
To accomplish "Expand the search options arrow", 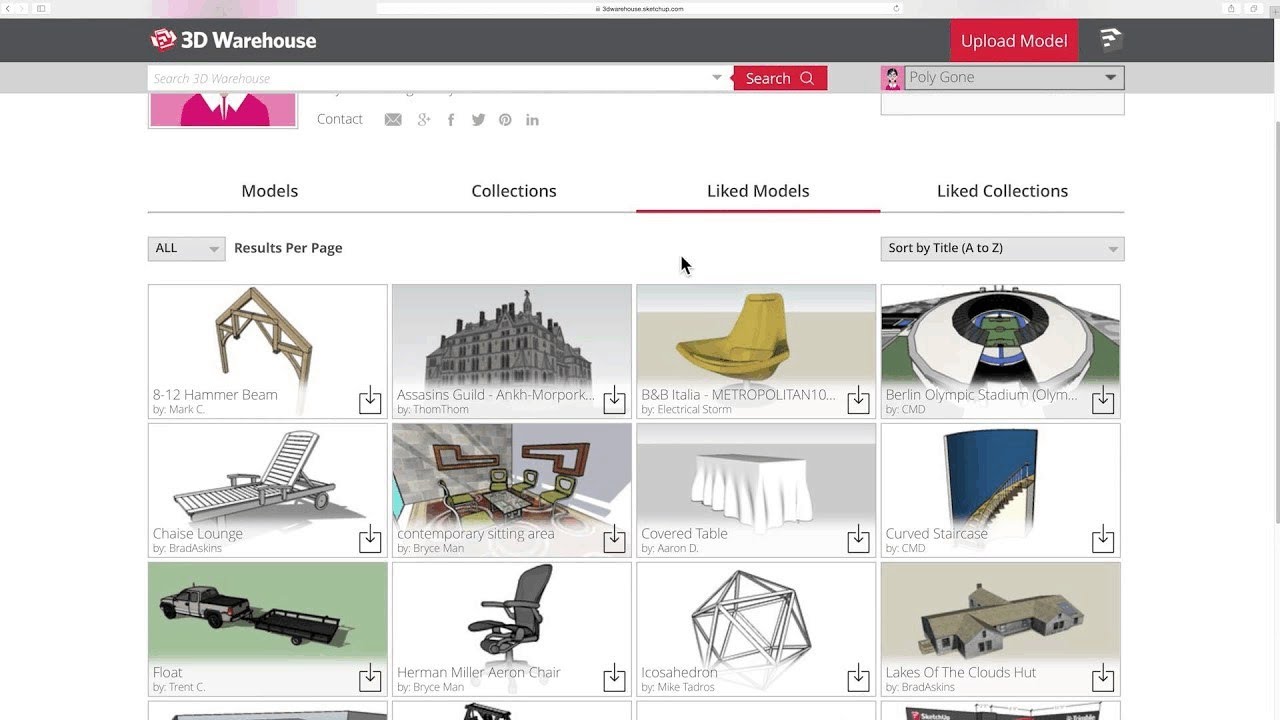I will [717, 78].
